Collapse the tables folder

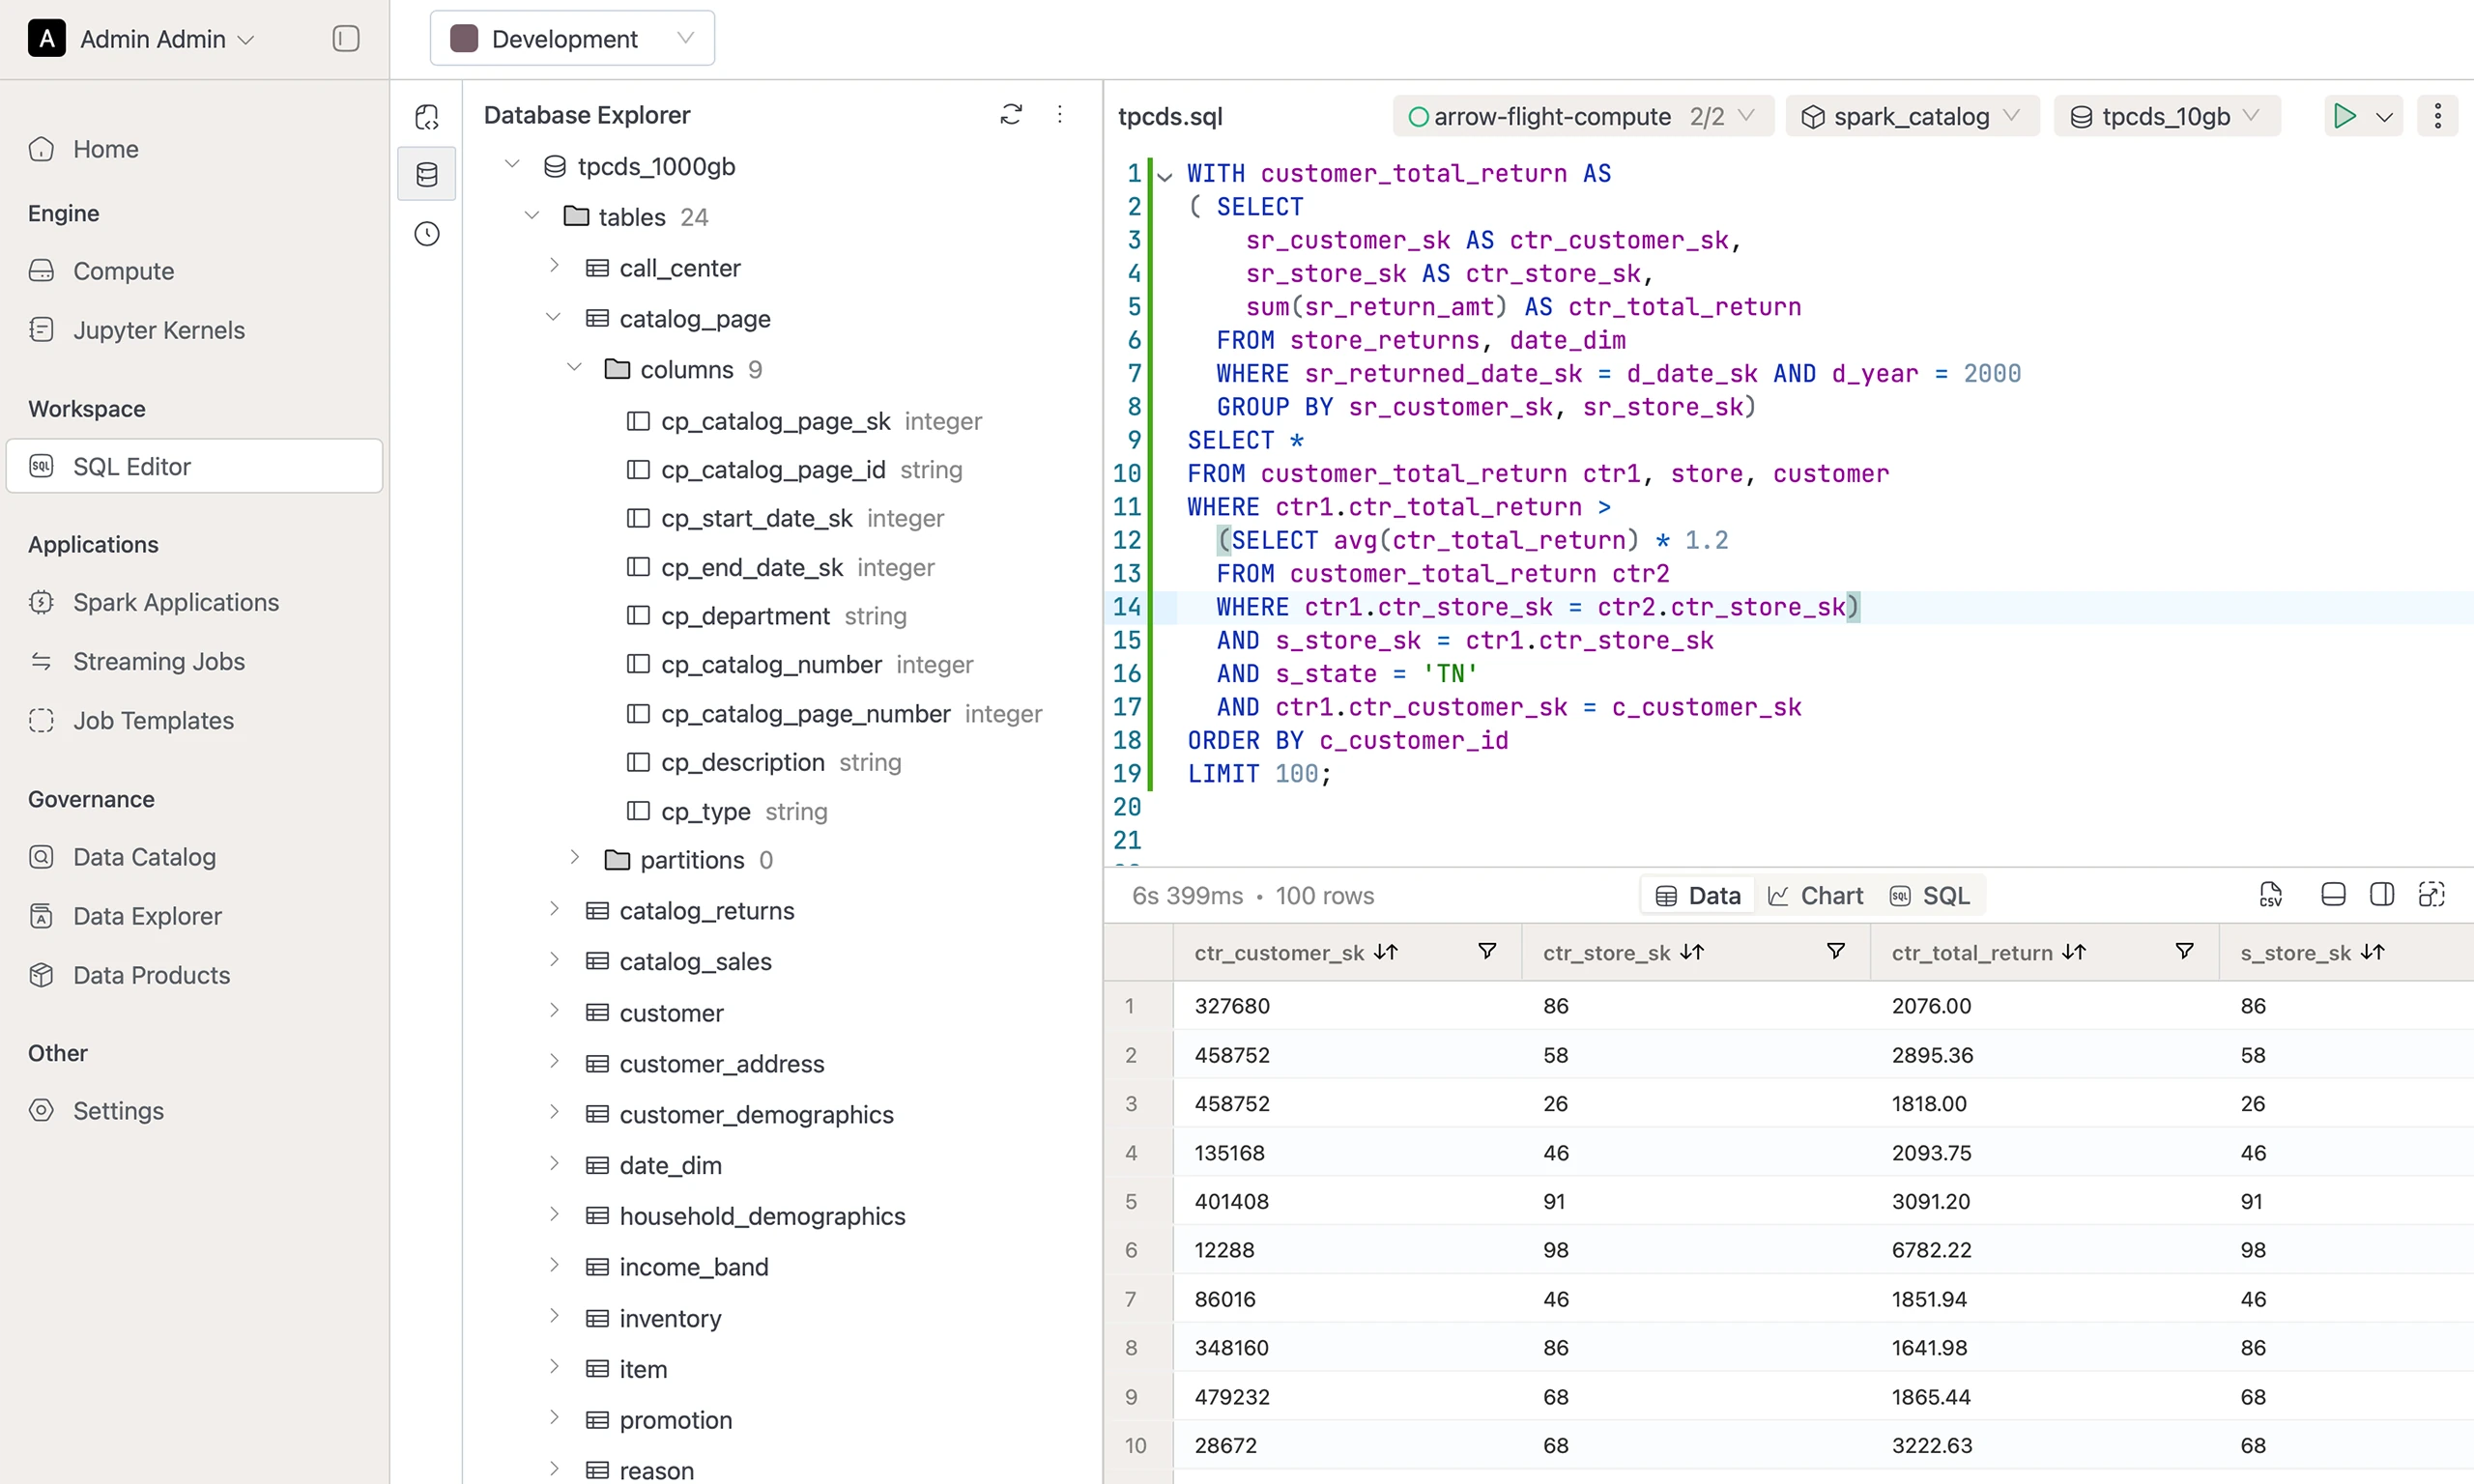pos(532,215)
